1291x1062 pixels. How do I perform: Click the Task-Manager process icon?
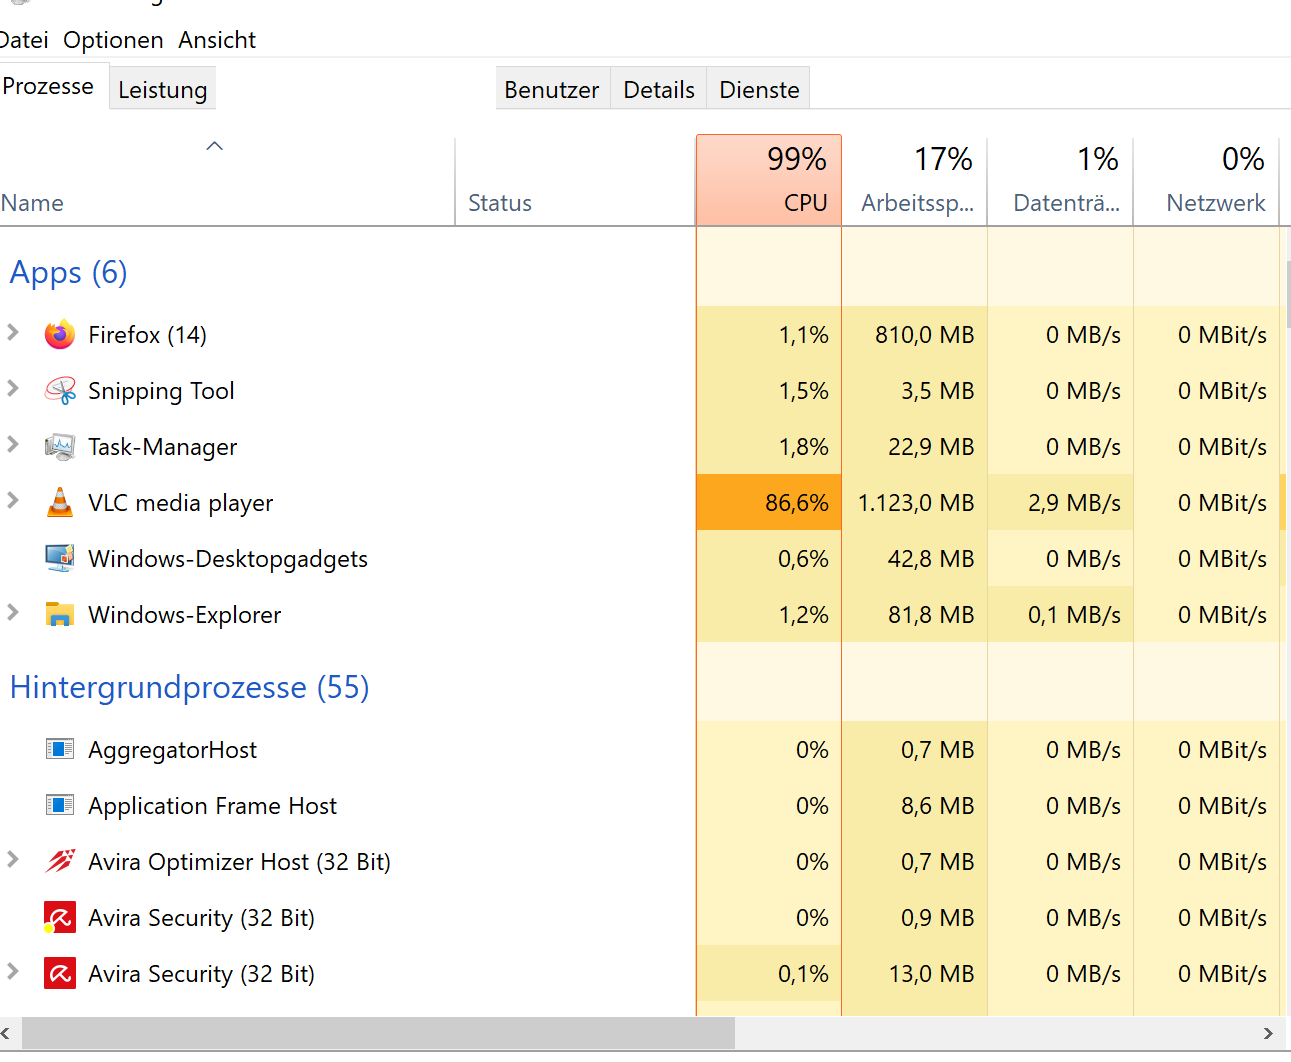pos(60,446)
